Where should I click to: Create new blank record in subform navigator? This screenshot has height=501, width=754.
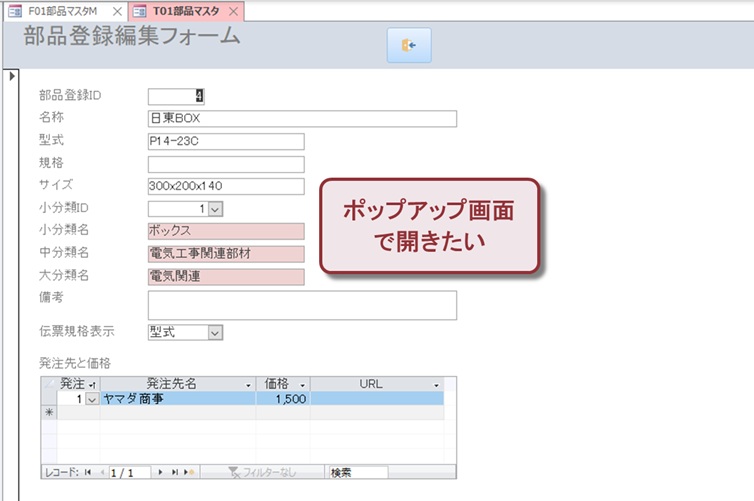tap(189, 471)
